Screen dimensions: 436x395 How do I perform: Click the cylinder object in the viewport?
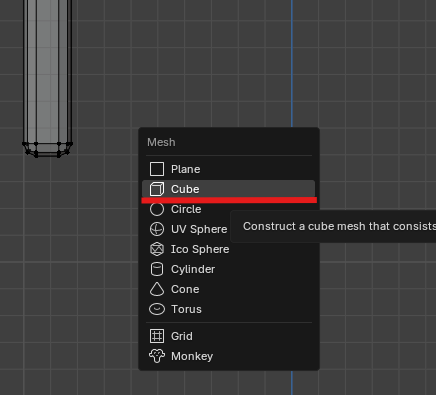point(48,77)
